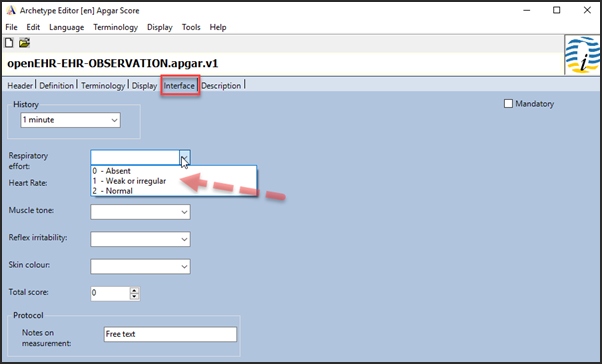Viewport: 602px width, 364px height.
Task: Choose '0 - Absent' option
Action: point(174,171)
